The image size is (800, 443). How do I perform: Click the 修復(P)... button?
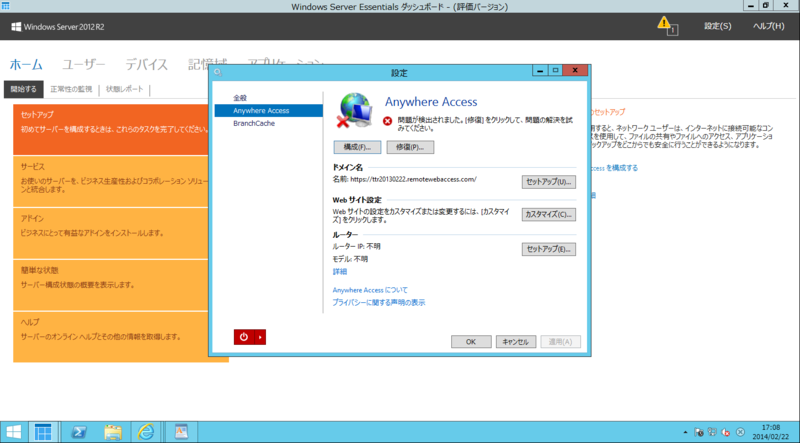[x=410, y=147]
